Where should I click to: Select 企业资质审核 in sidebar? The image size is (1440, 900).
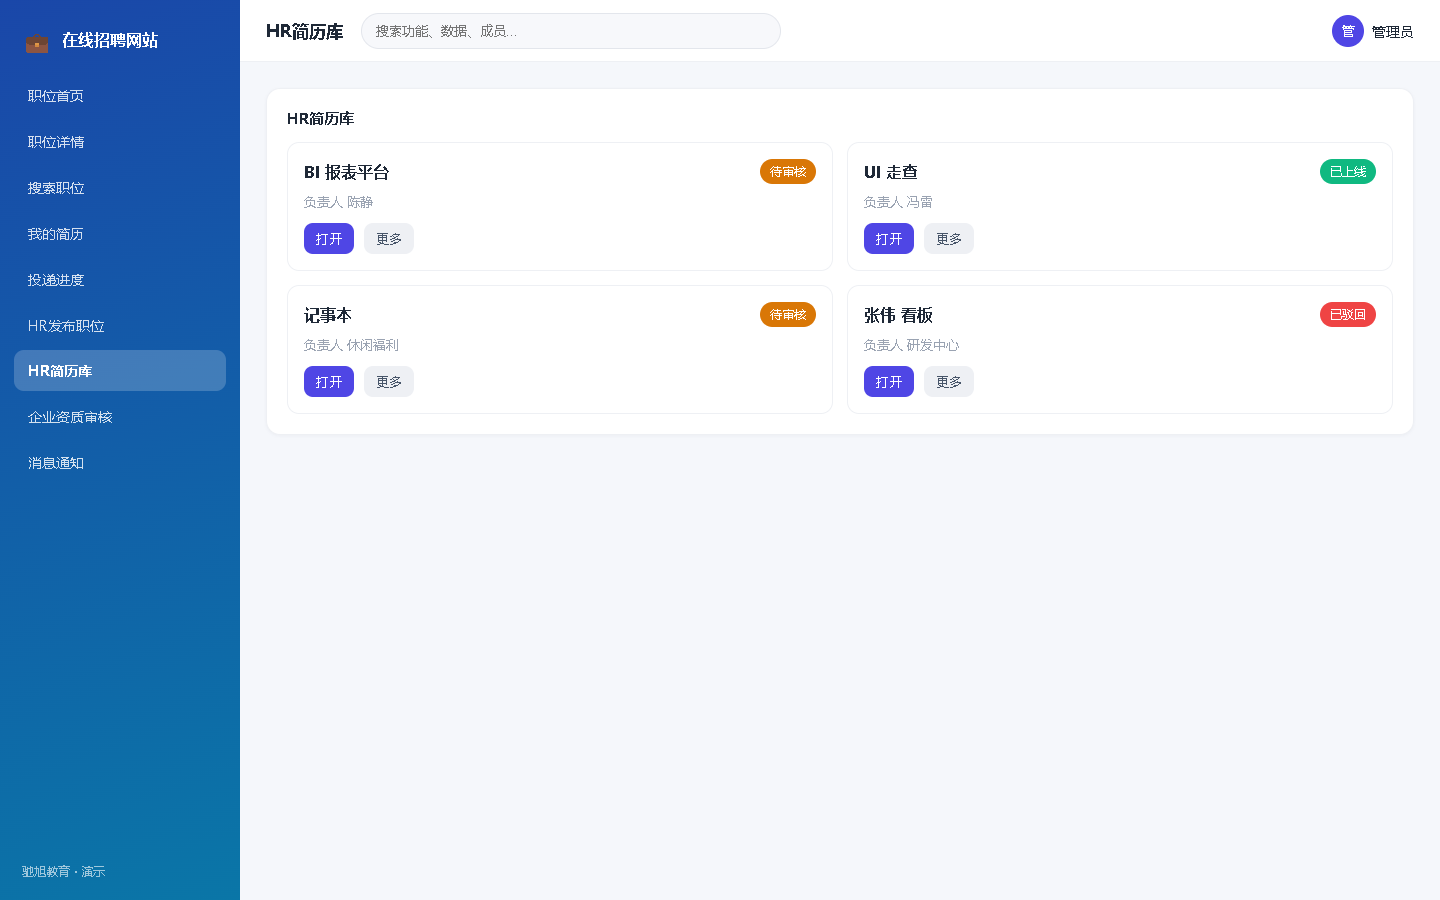[x=120, y=417]
